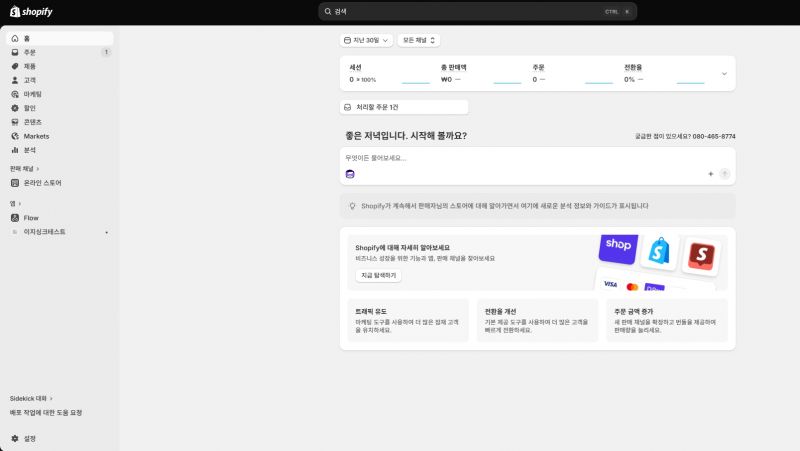The width and height of the screenshot is (800, 451).
Task: Open the 총 판매액 total sales metric
Action: click(x=481, y=73)
